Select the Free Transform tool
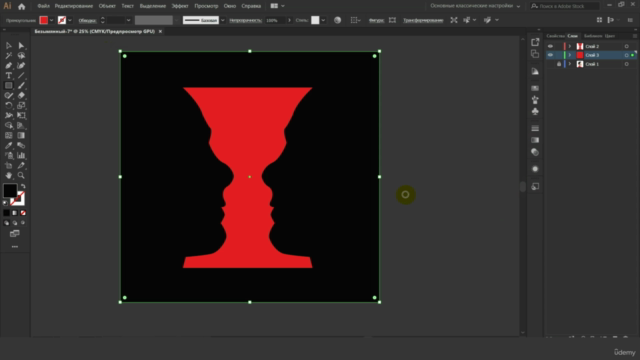Image resolution: width=640 pixels, height=360 pixels. (21, 116)
